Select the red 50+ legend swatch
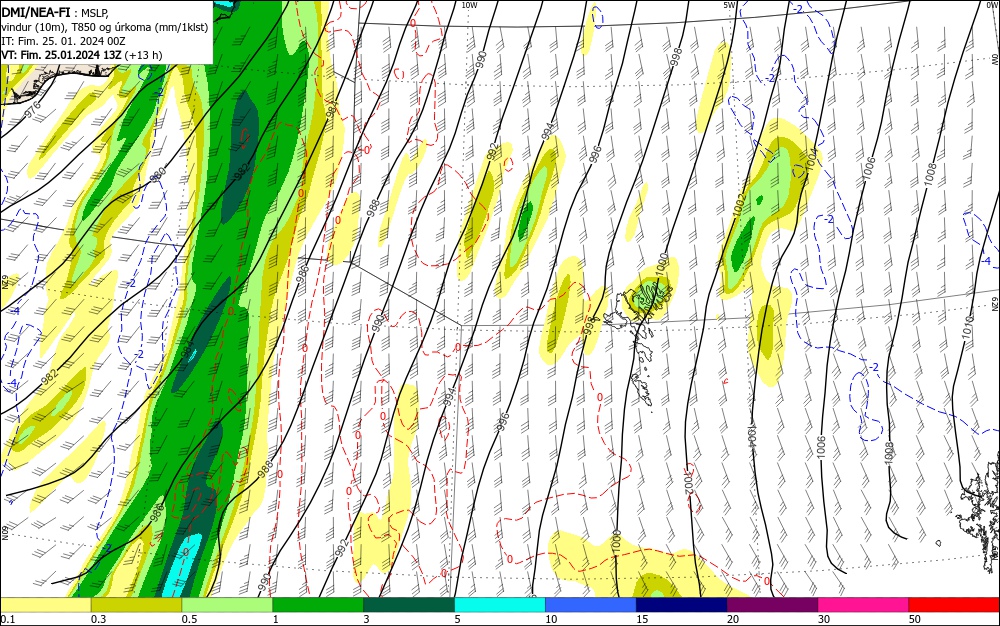 point(954,605)
